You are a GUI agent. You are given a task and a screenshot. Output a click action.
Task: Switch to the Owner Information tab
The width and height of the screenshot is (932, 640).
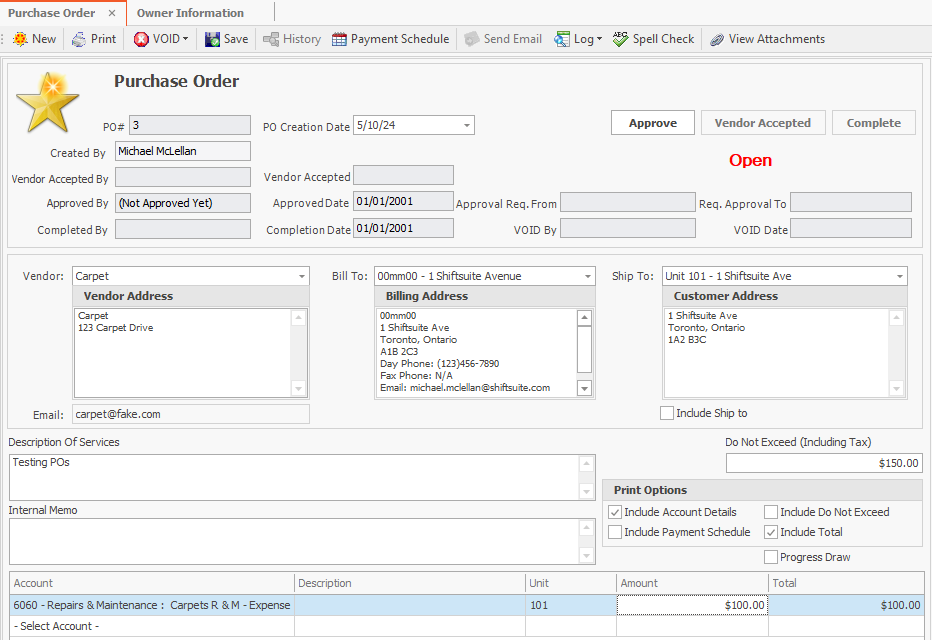click(190, 13)
